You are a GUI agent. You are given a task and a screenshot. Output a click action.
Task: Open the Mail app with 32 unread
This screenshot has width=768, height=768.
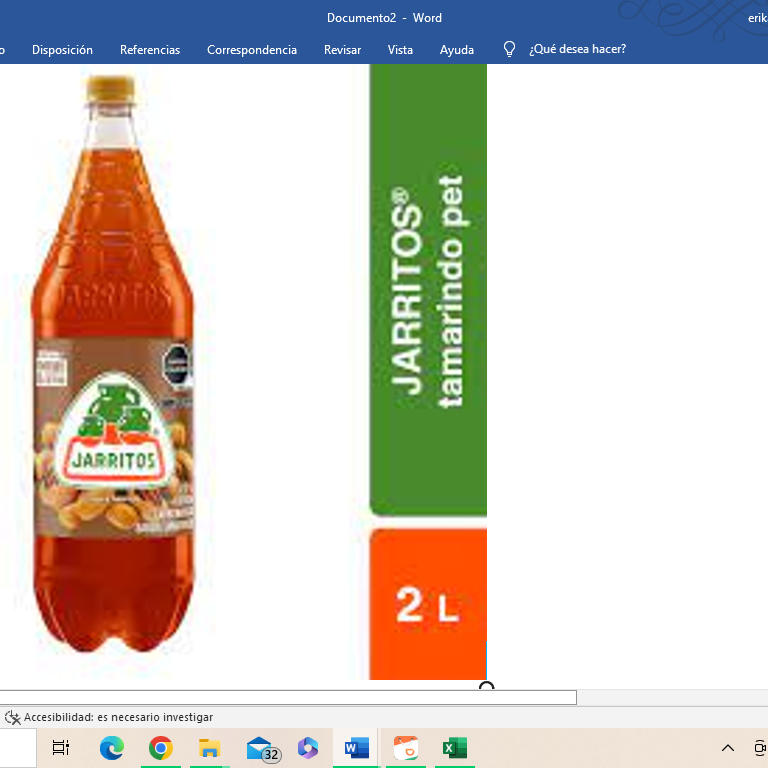(x=263, y=749)
